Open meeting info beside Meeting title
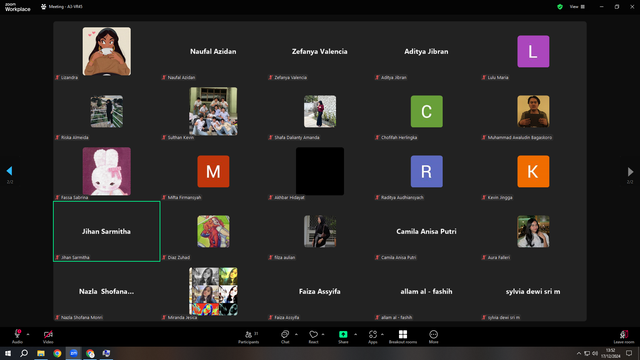The image size is (640, 360). click(44, 7)
